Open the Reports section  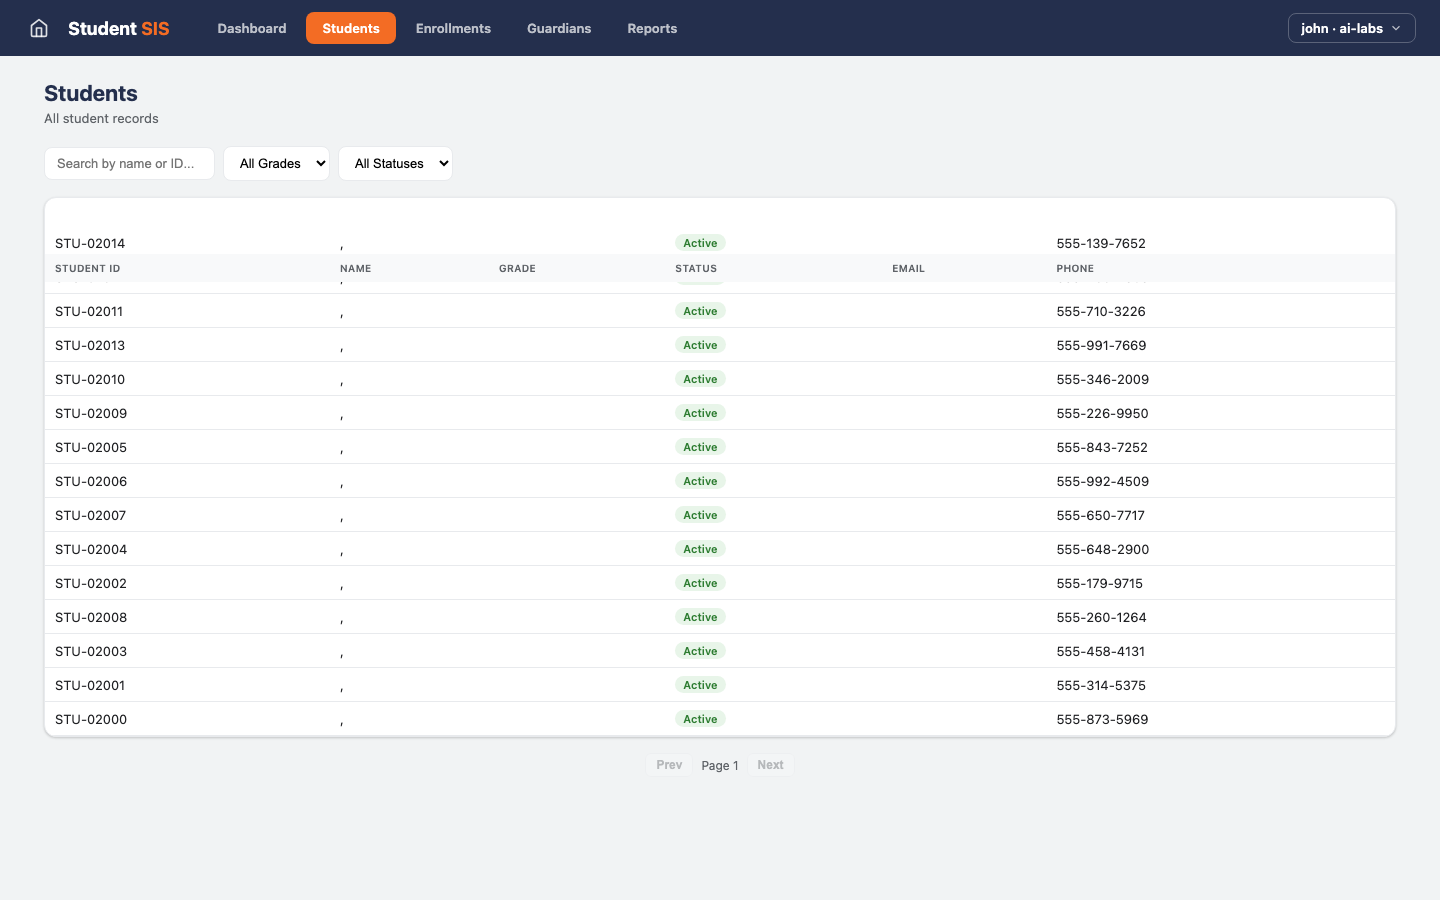(652, 28)
